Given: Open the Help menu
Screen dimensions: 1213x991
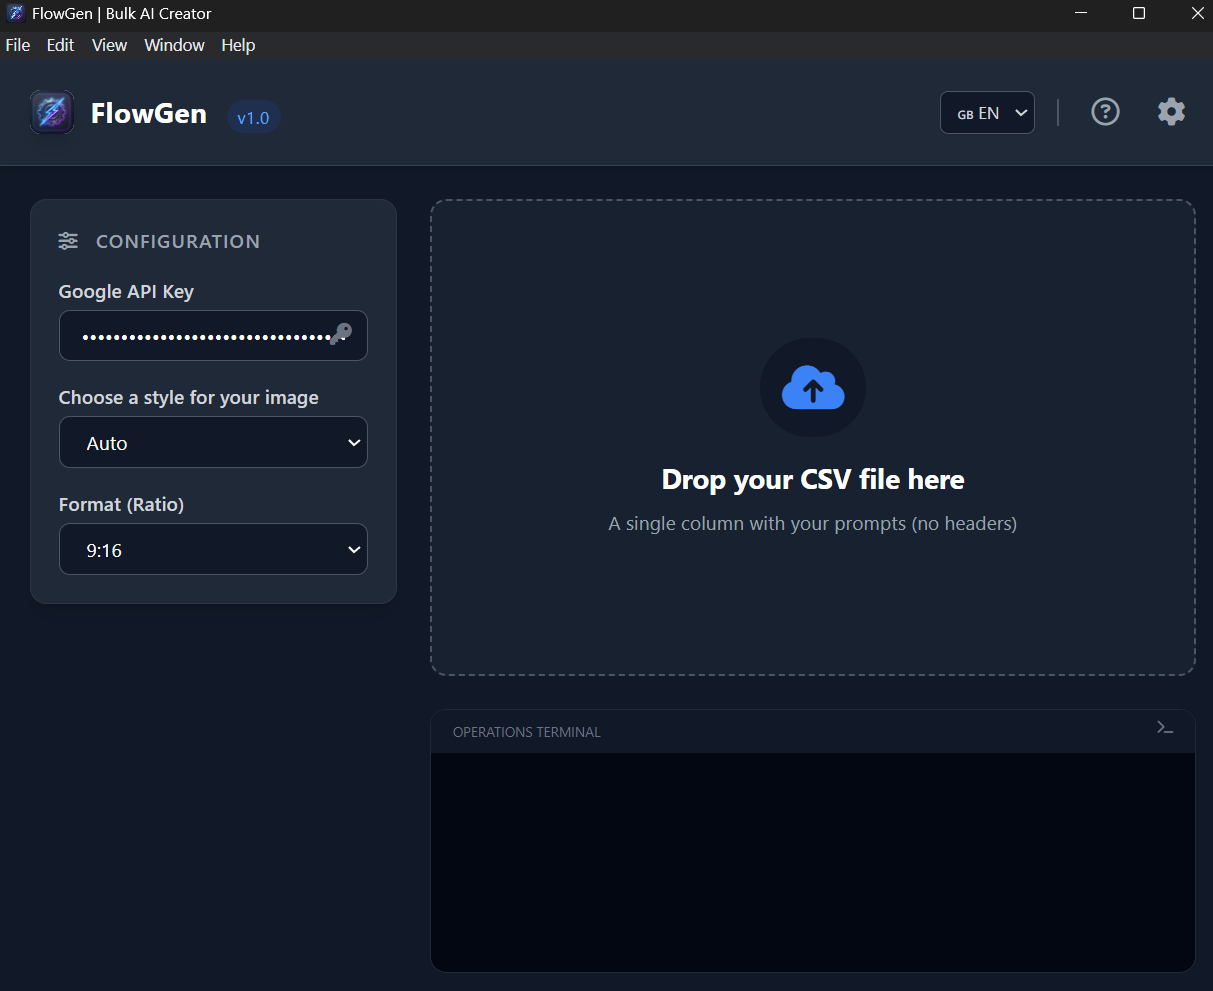Looking at the screenshot, I should coord(238,45).
